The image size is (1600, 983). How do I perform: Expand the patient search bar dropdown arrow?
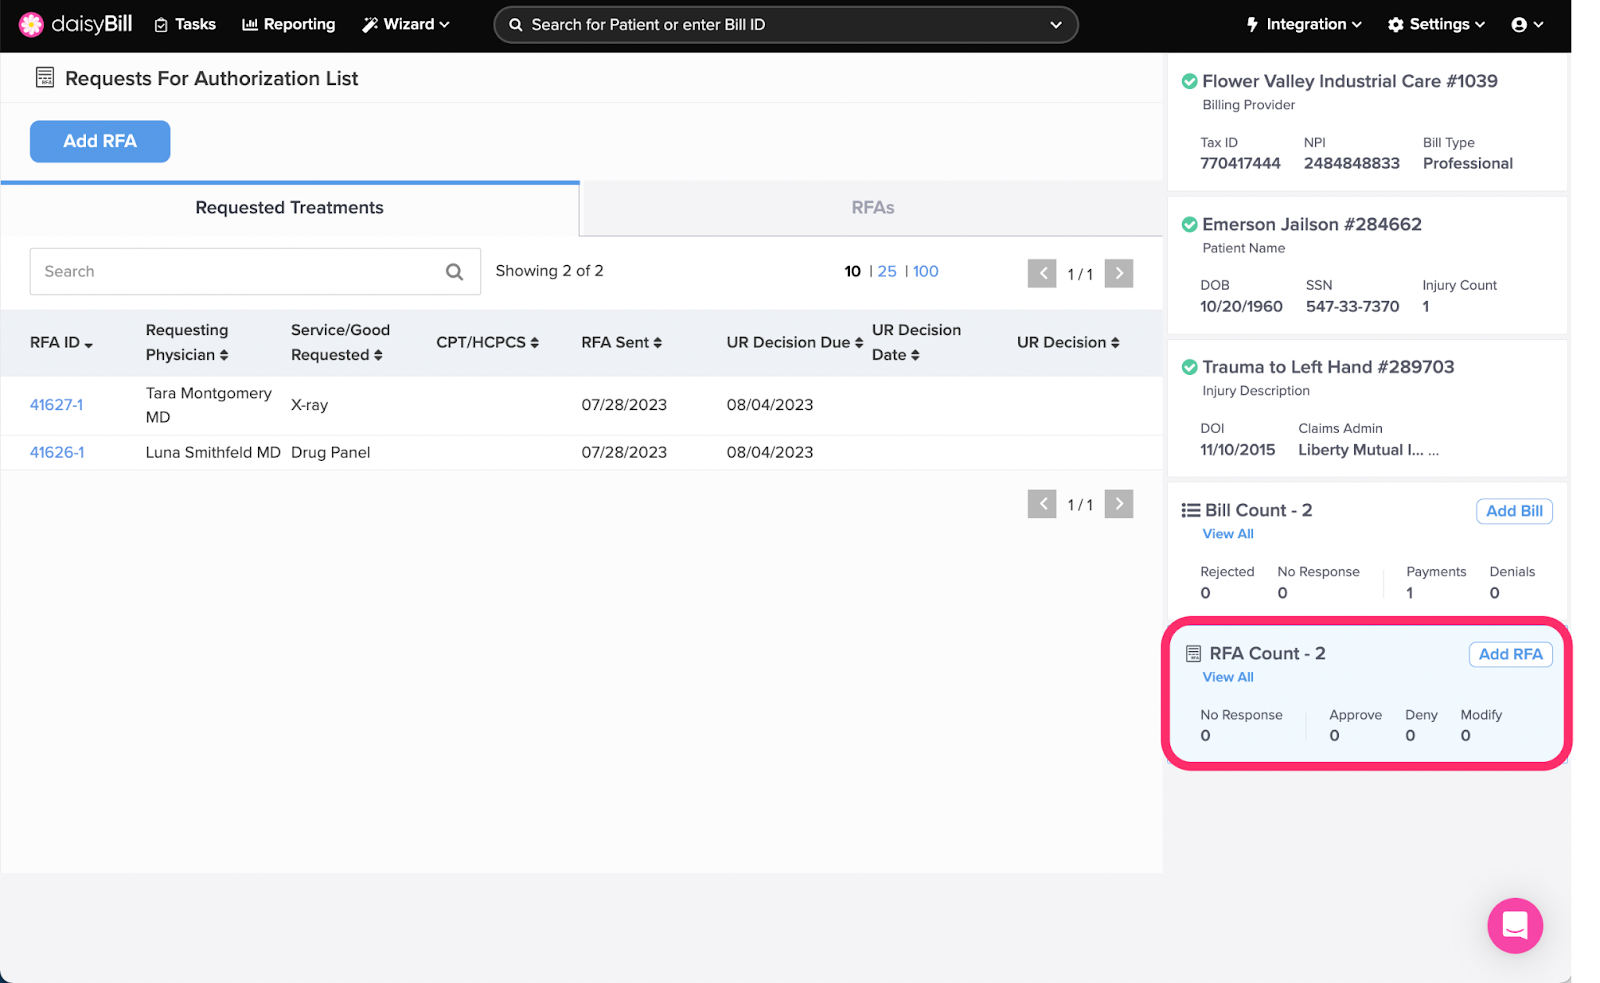(1055, 25)
